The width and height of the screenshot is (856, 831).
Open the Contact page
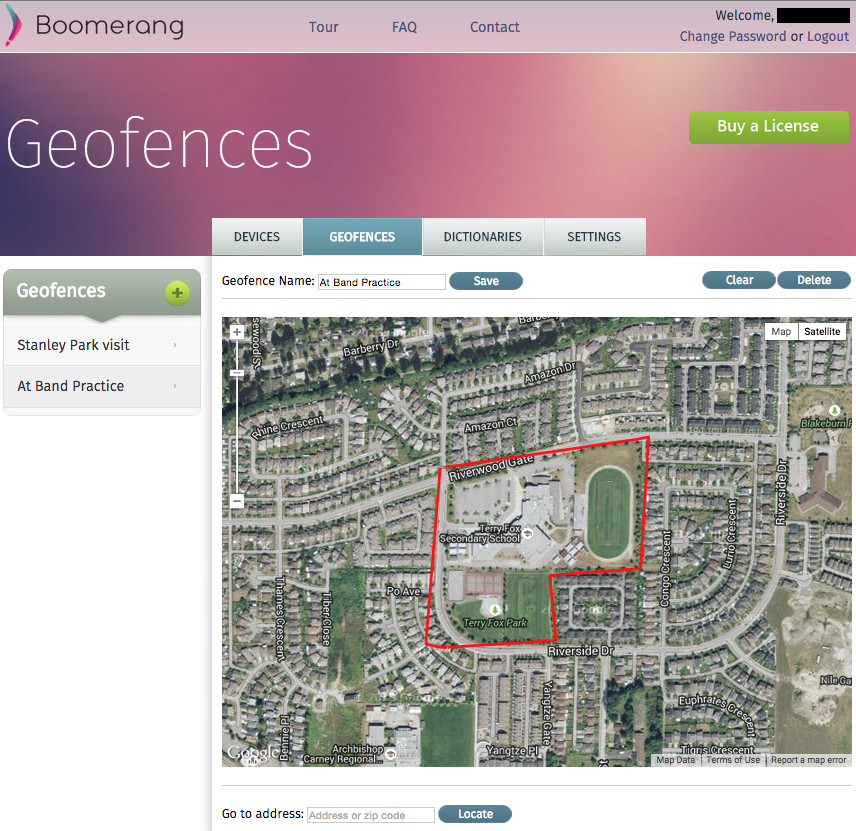495,27
